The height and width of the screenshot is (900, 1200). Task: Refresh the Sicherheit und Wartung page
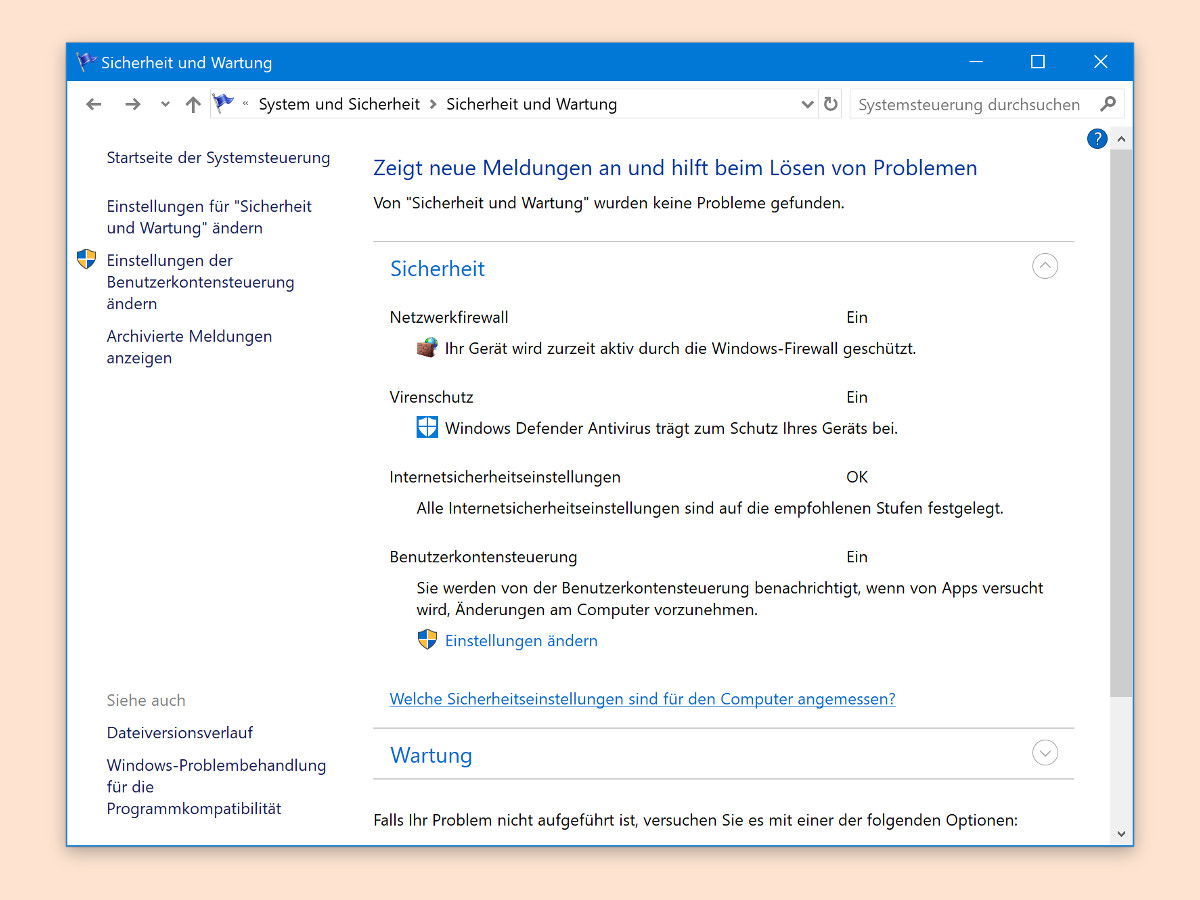coord(831,104)
